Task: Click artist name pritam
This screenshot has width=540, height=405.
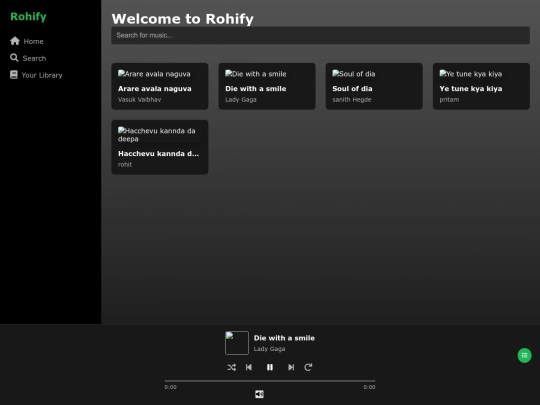Action: 449,100
